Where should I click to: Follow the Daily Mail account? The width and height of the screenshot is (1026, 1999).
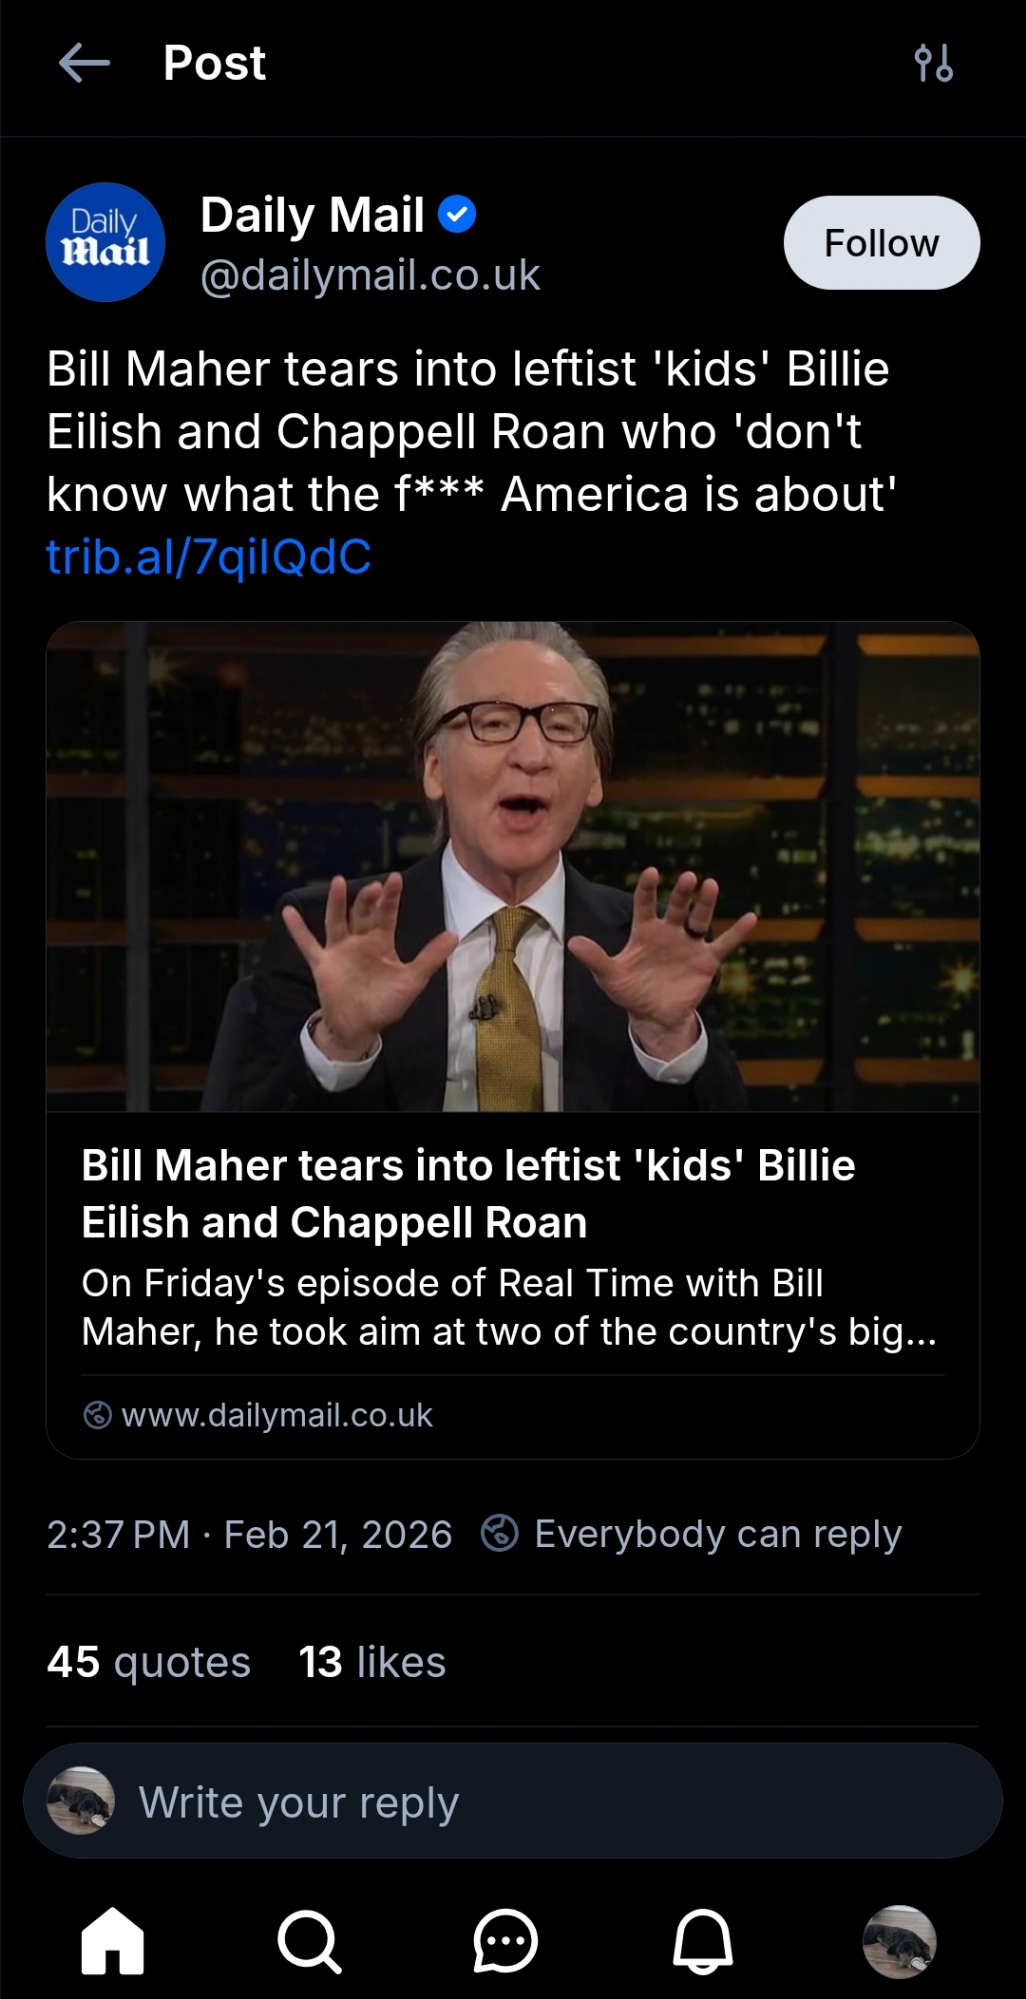click(881, 243)
